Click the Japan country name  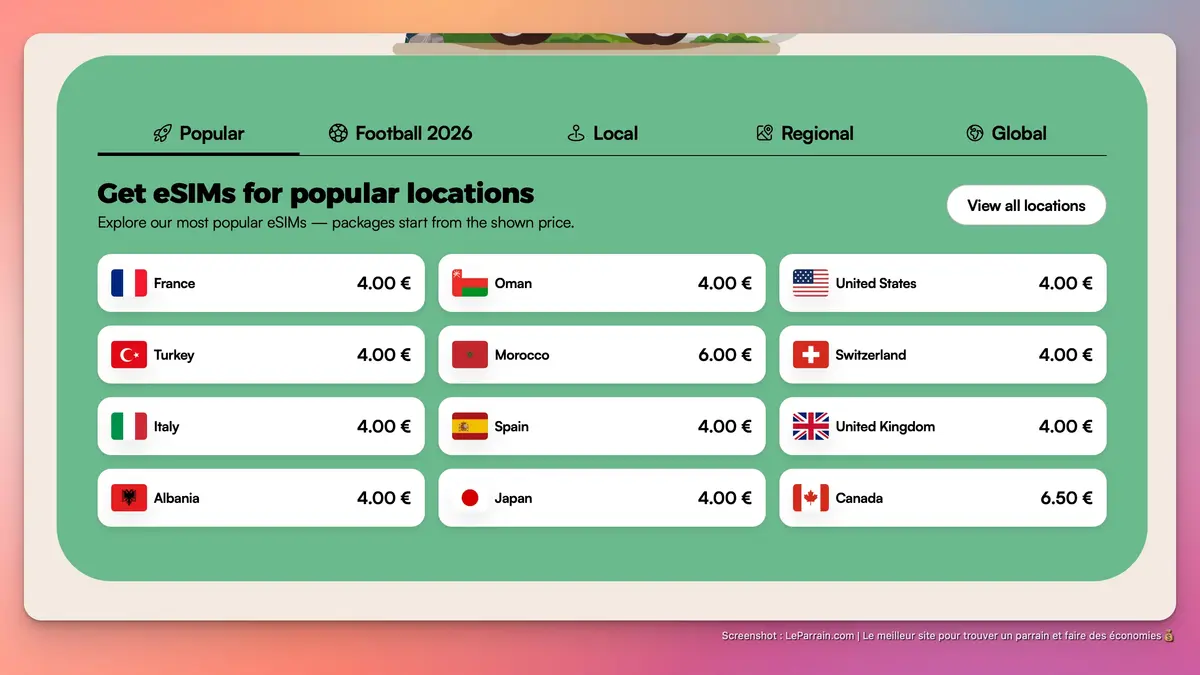(513, 498)
